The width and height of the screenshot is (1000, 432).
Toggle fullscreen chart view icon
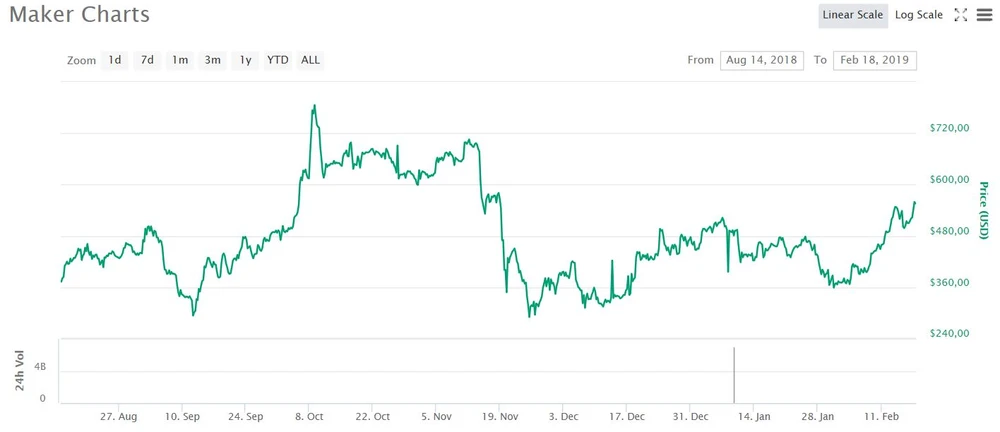click(x=961, y=15)
